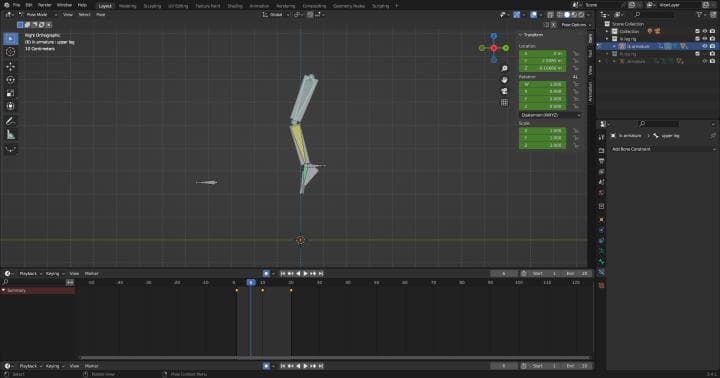The image size is (720, 378).
Task: Open the red Texture properties tab
Action: click(x=602, y=285)
